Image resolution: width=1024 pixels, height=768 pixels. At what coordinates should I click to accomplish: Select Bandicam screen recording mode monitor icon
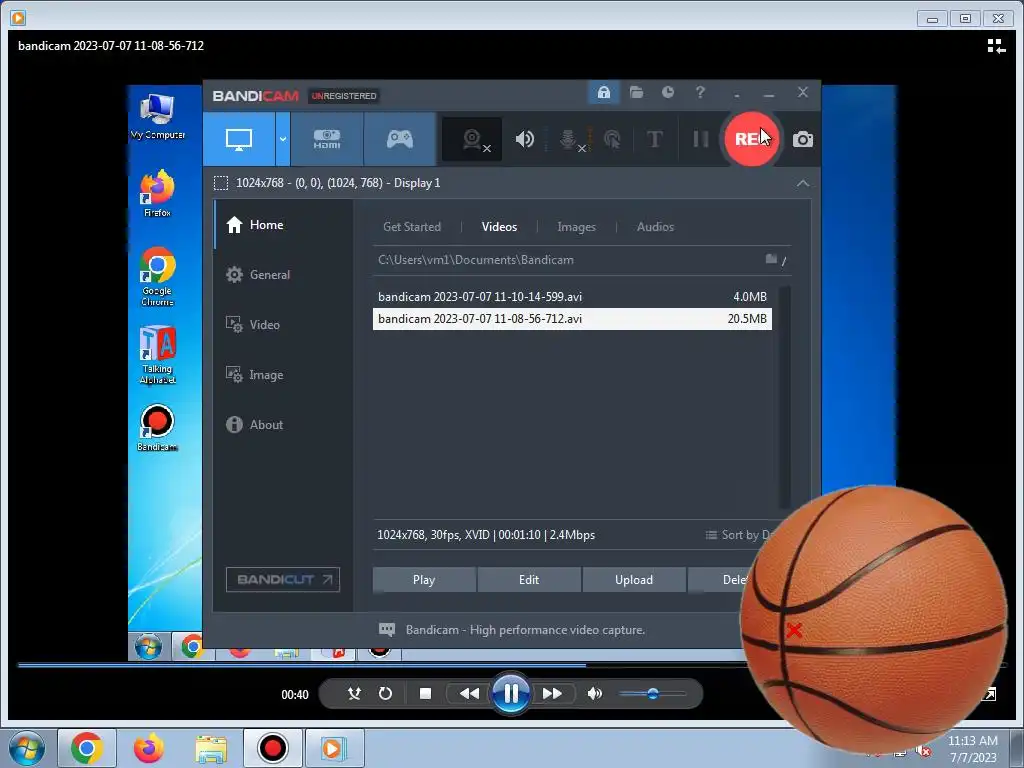coord(239,139)
